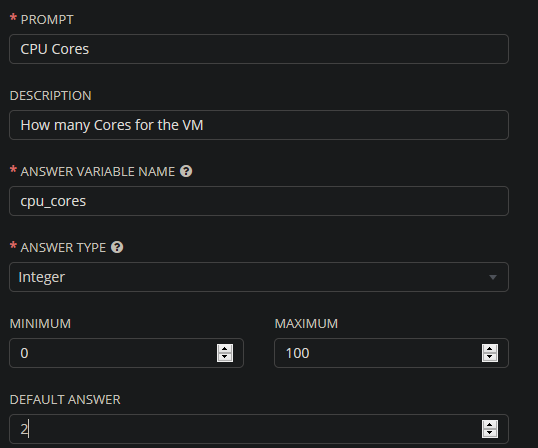Open the Answer Type dropdown showing Integer
Image resolution: width=538 pixels, height=448 pixels.
(x=259, y=277)
